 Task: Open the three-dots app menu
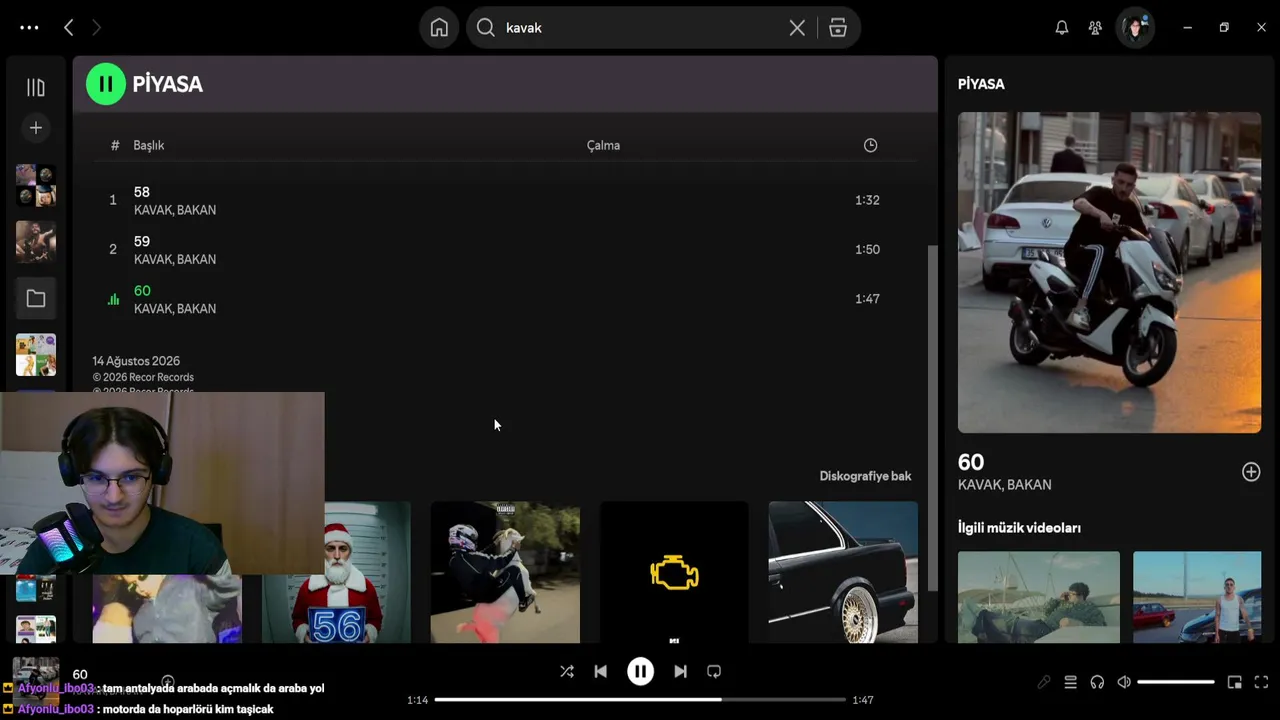(29, 28)
